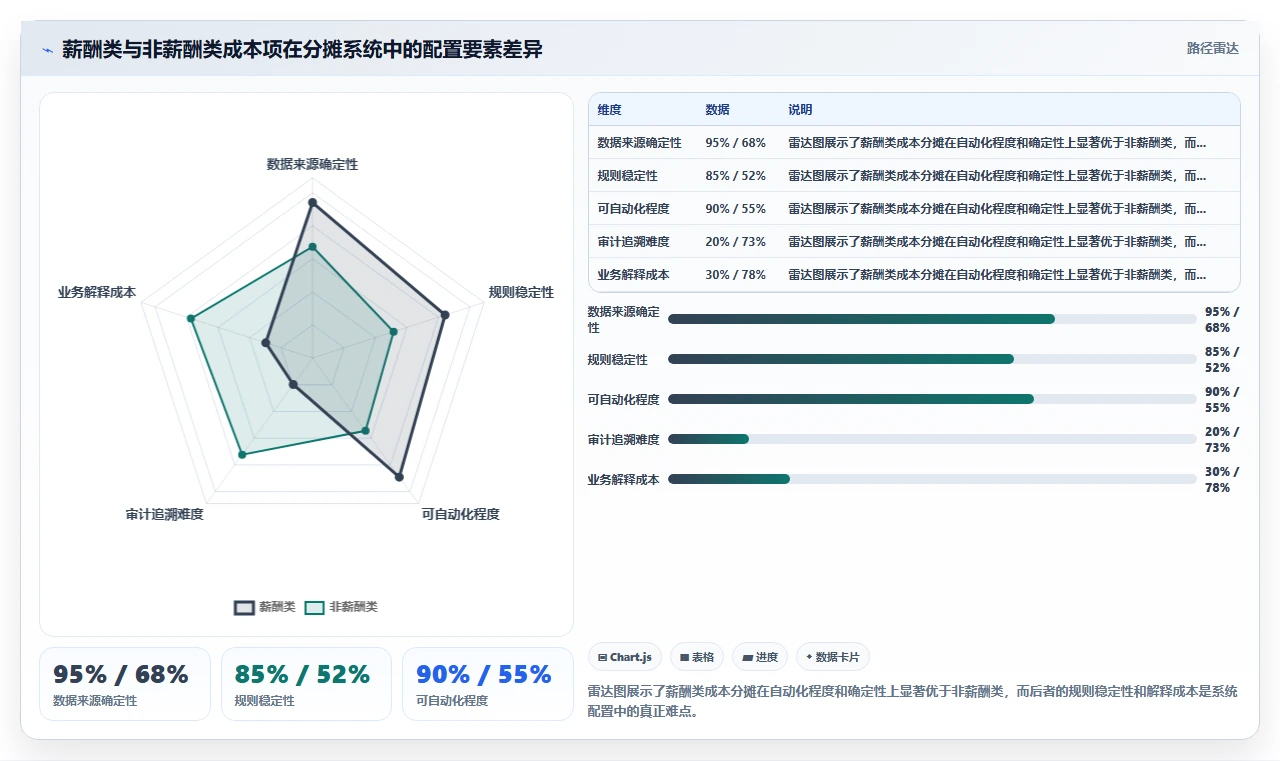The height and width of the screenshot is (761, 1280).
Task: Click the 审计追溯难度 progress bar
Action: pyautogui.click(x=932, y=439)
